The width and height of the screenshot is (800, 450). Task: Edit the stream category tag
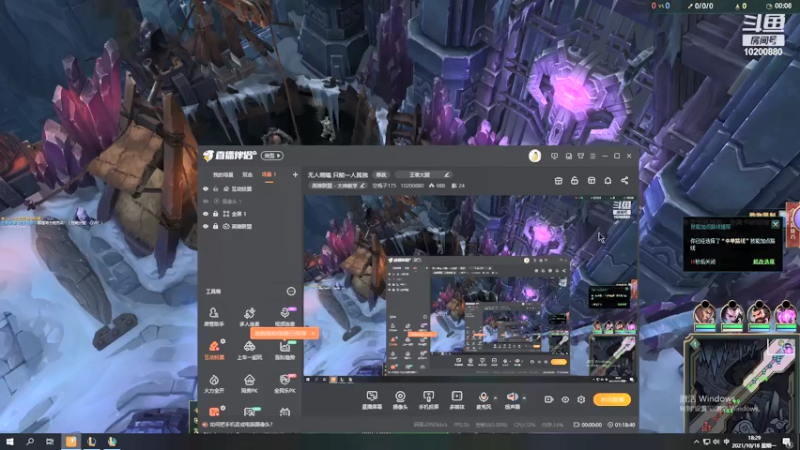tap(338, 186)
